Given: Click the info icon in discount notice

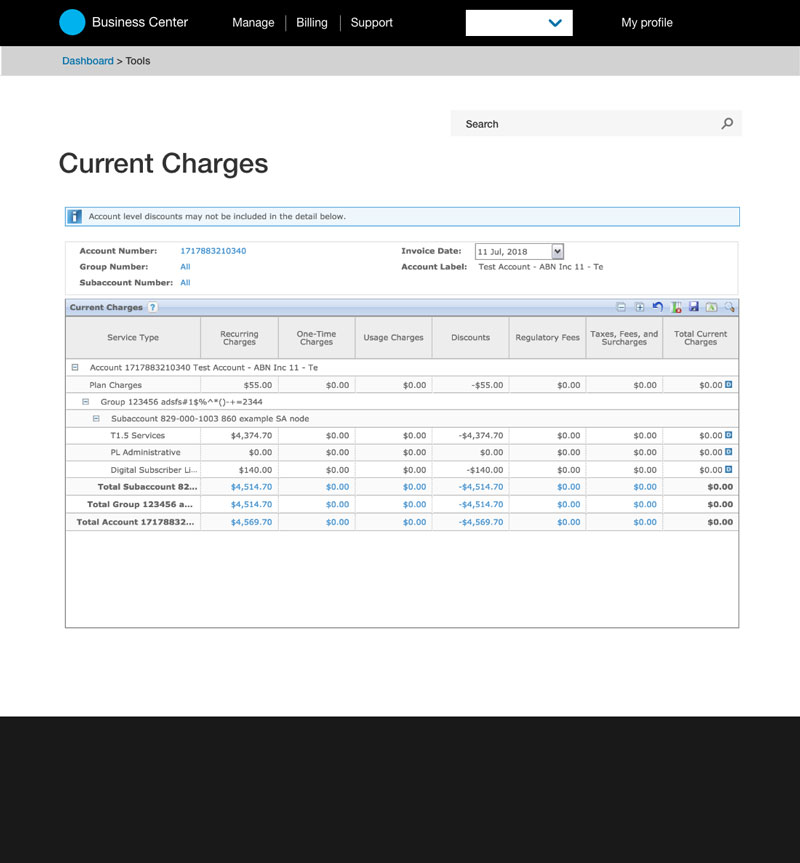Looking at the screenshot, I should [74, 216].
